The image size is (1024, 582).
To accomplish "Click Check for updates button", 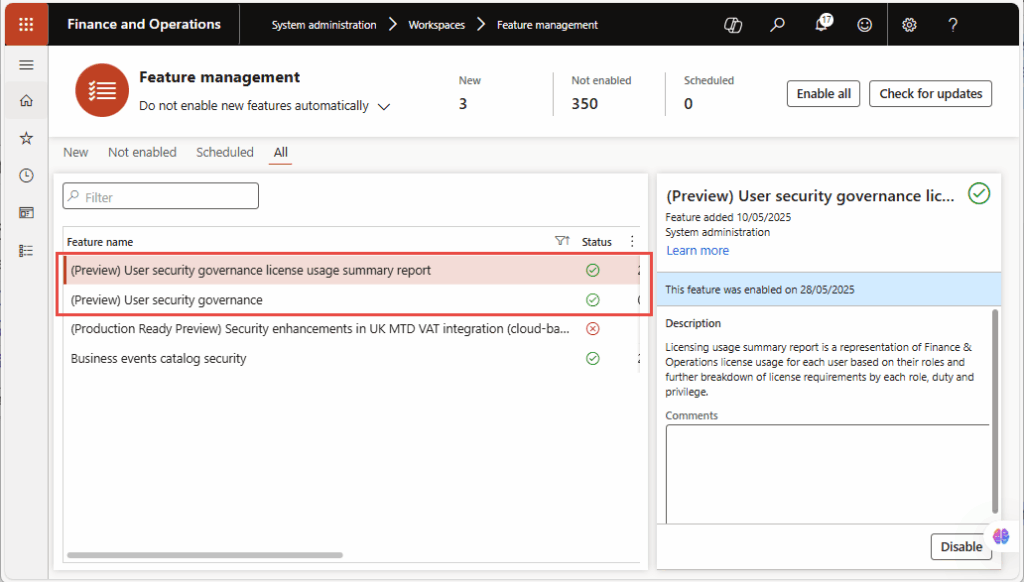I will (x=931, y=93).
